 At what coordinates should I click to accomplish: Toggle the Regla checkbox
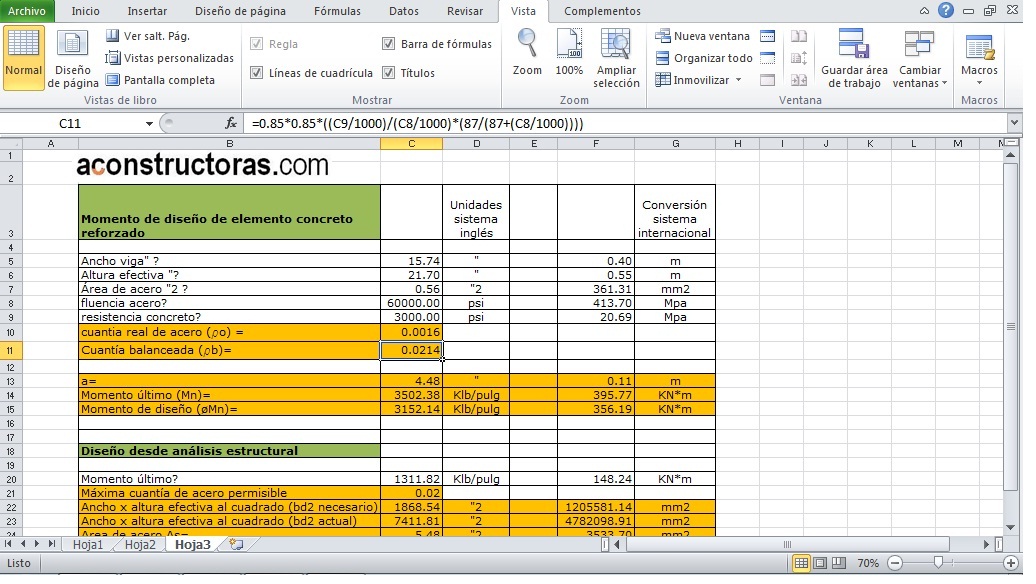[256, 44]
